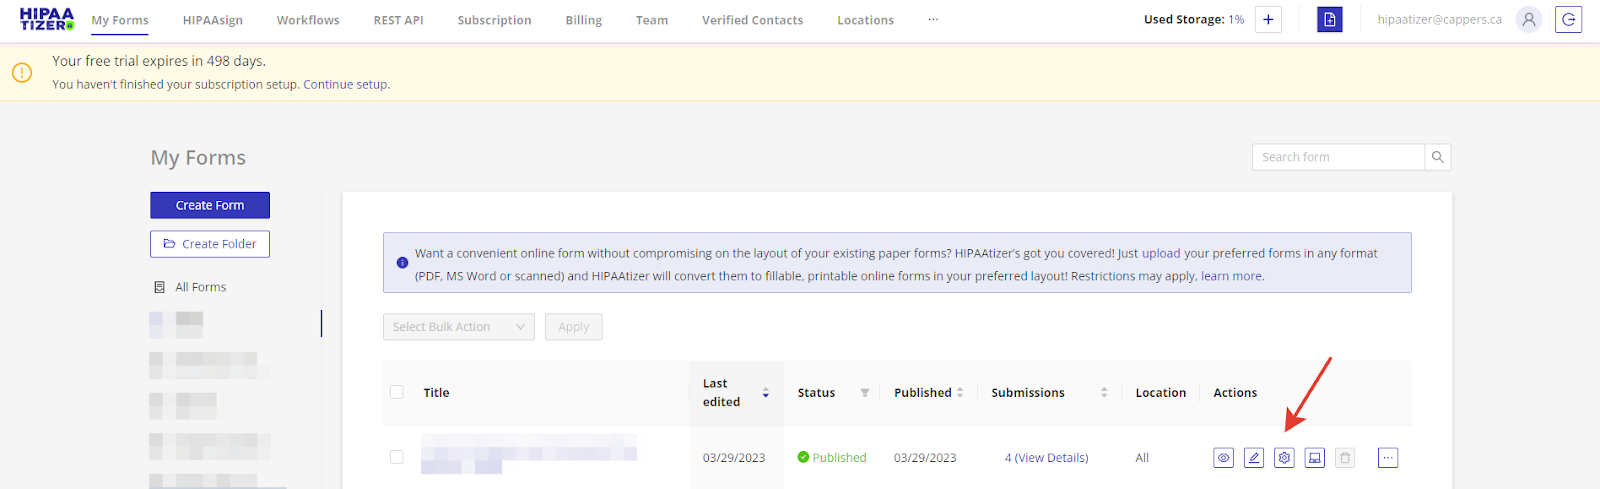Click into the Search form field
This screenshot has height=489, width=1600.
click(1337, 157)
